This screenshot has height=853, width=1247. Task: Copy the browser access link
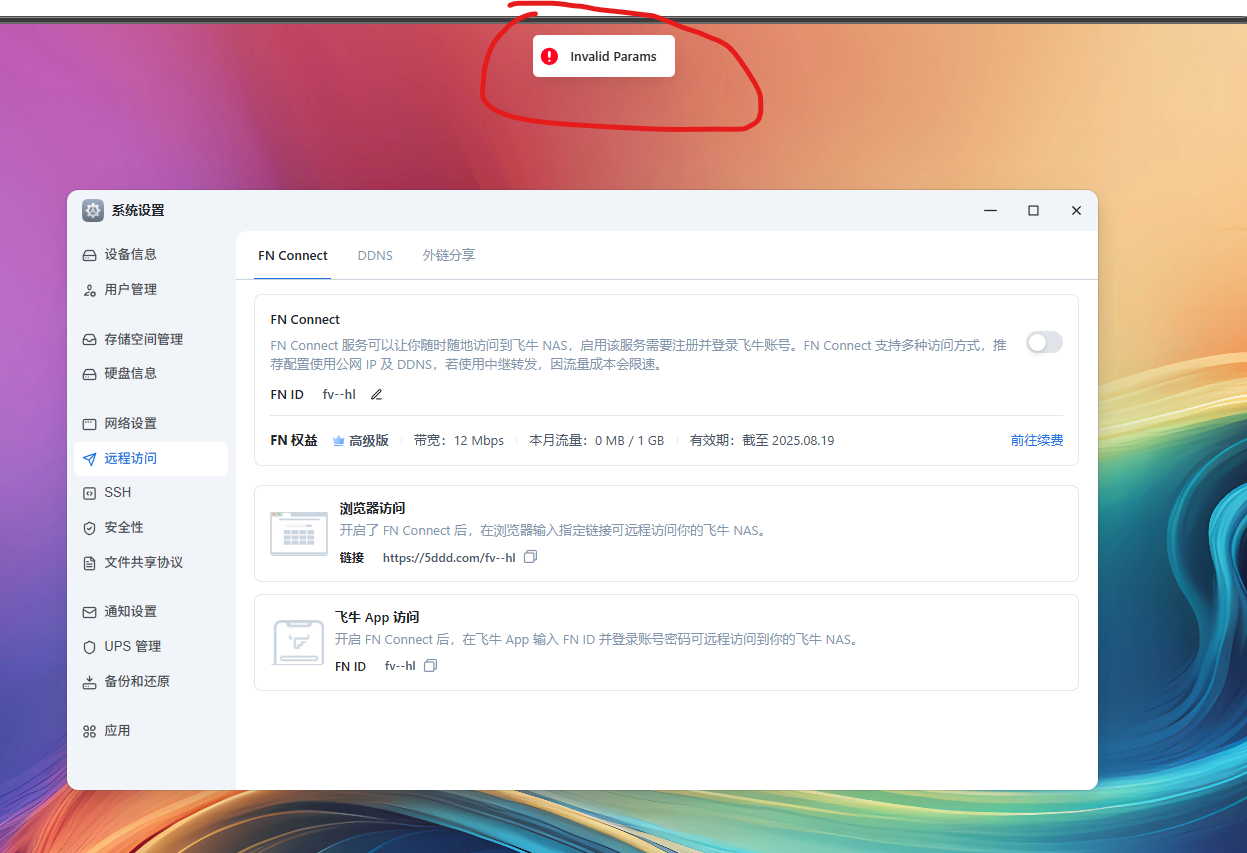[531, 557]
